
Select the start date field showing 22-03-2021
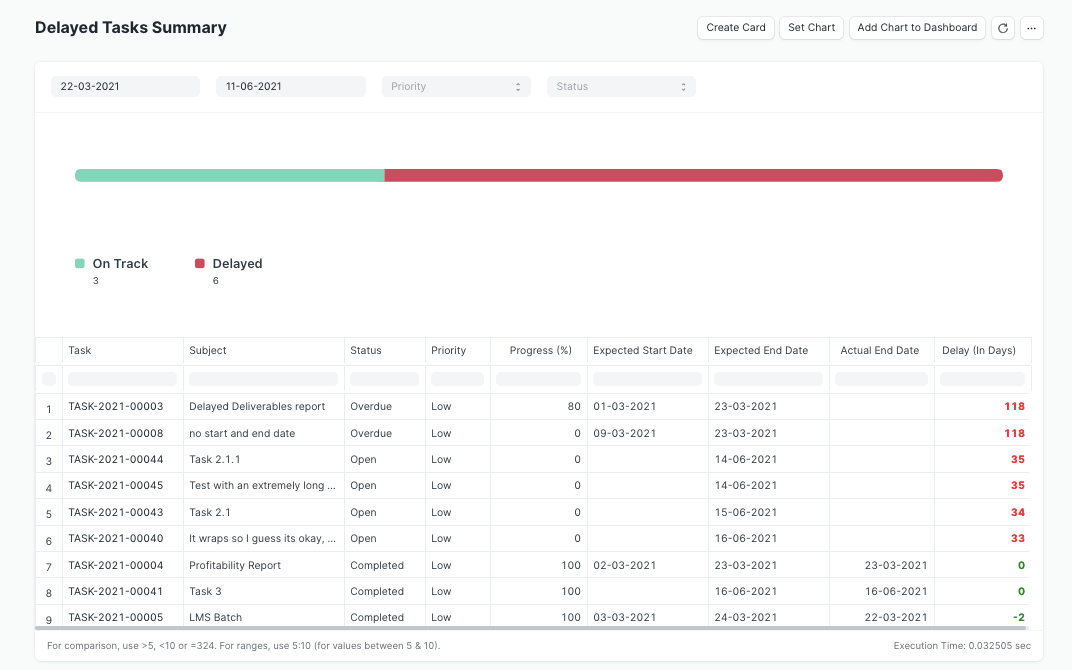tap(125, 86)
